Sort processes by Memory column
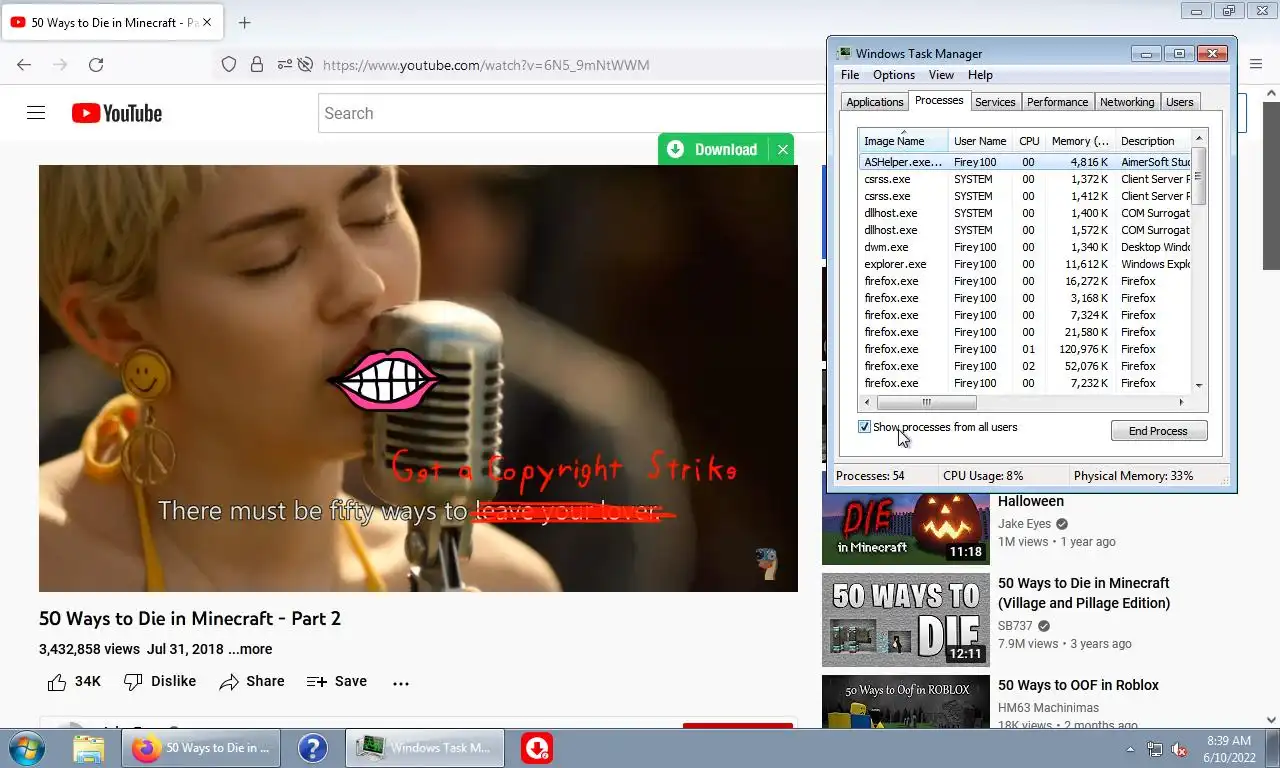 tap(1080, 141)
